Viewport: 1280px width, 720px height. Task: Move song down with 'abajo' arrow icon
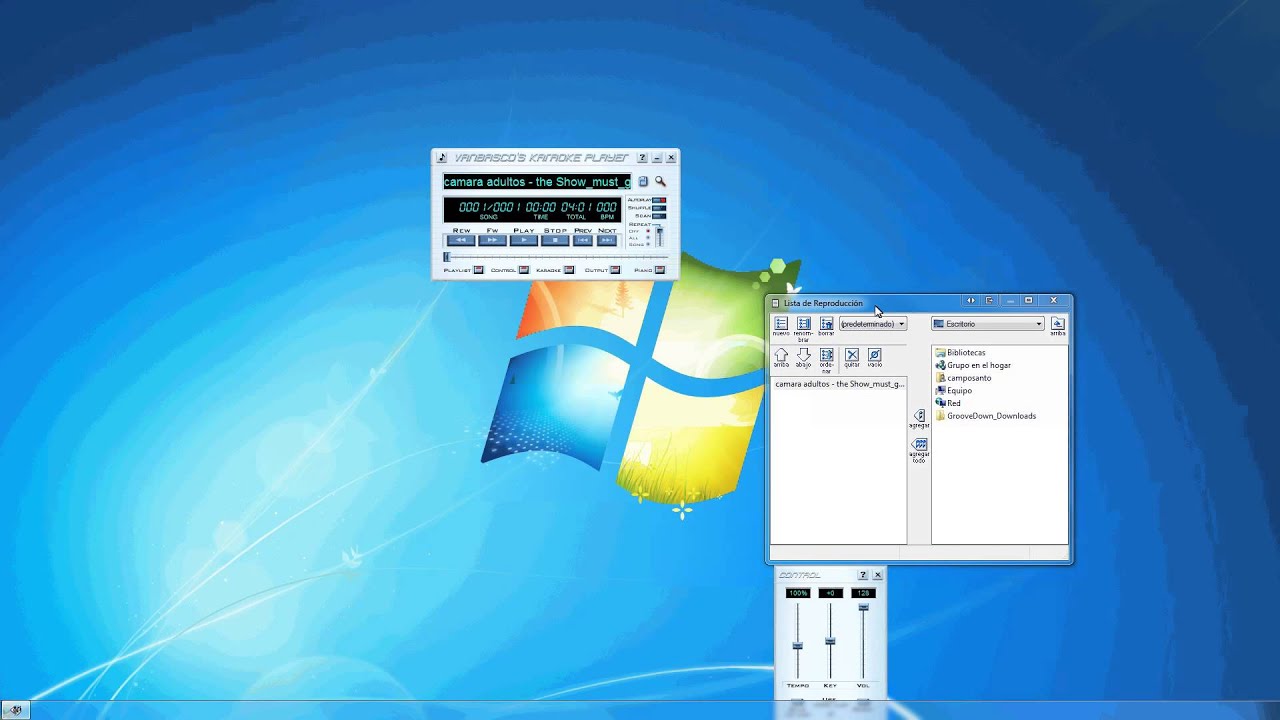[804, 355]
